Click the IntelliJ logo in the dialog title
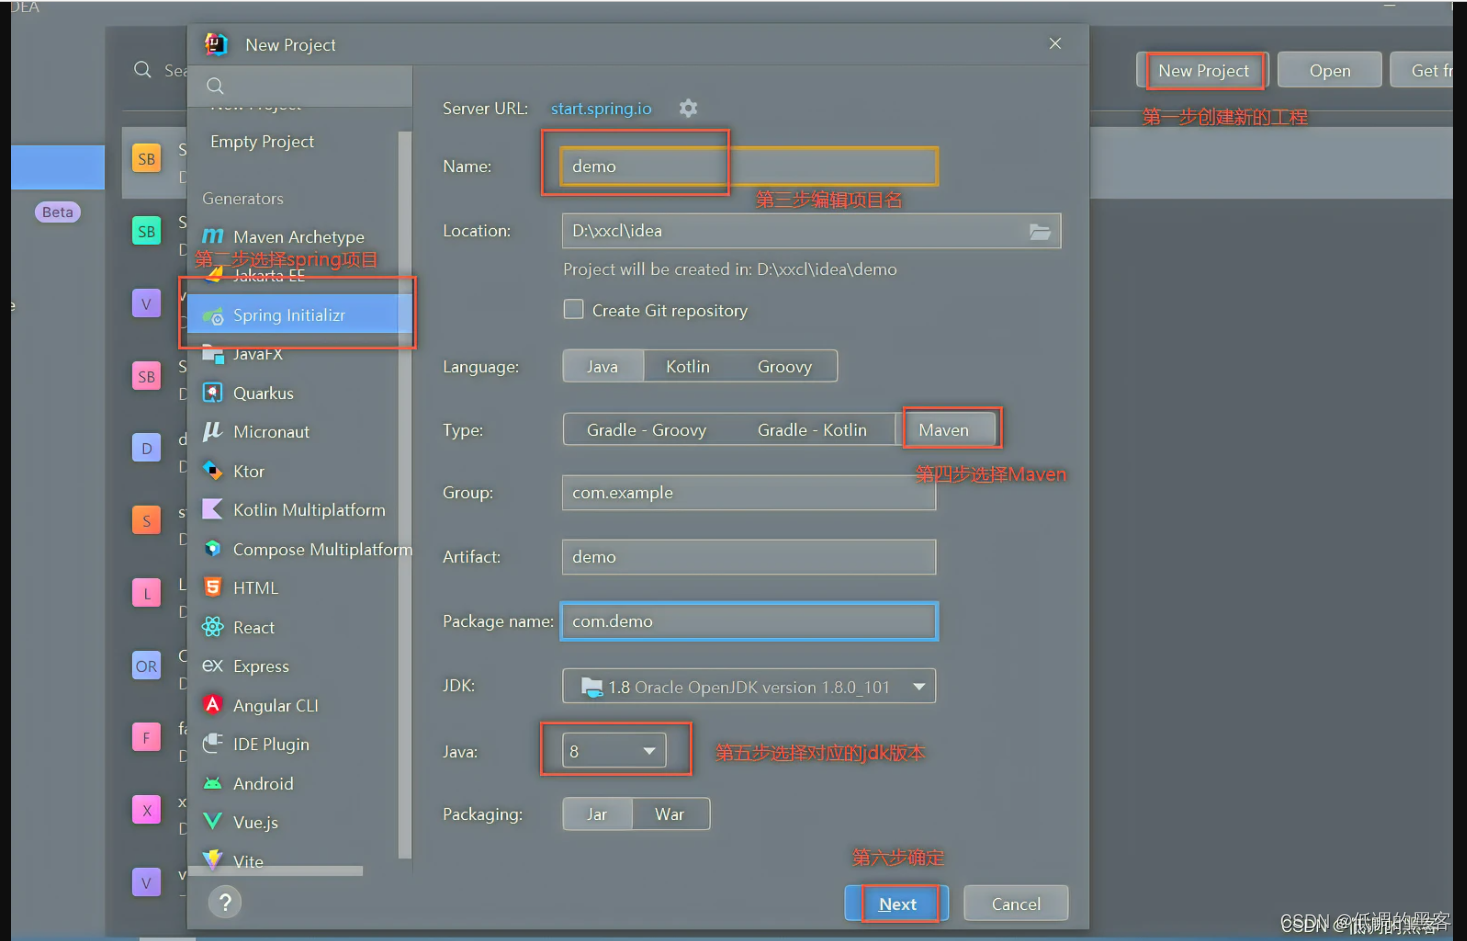Viewport: 1467px width, 941px height. tap(216, 44)
